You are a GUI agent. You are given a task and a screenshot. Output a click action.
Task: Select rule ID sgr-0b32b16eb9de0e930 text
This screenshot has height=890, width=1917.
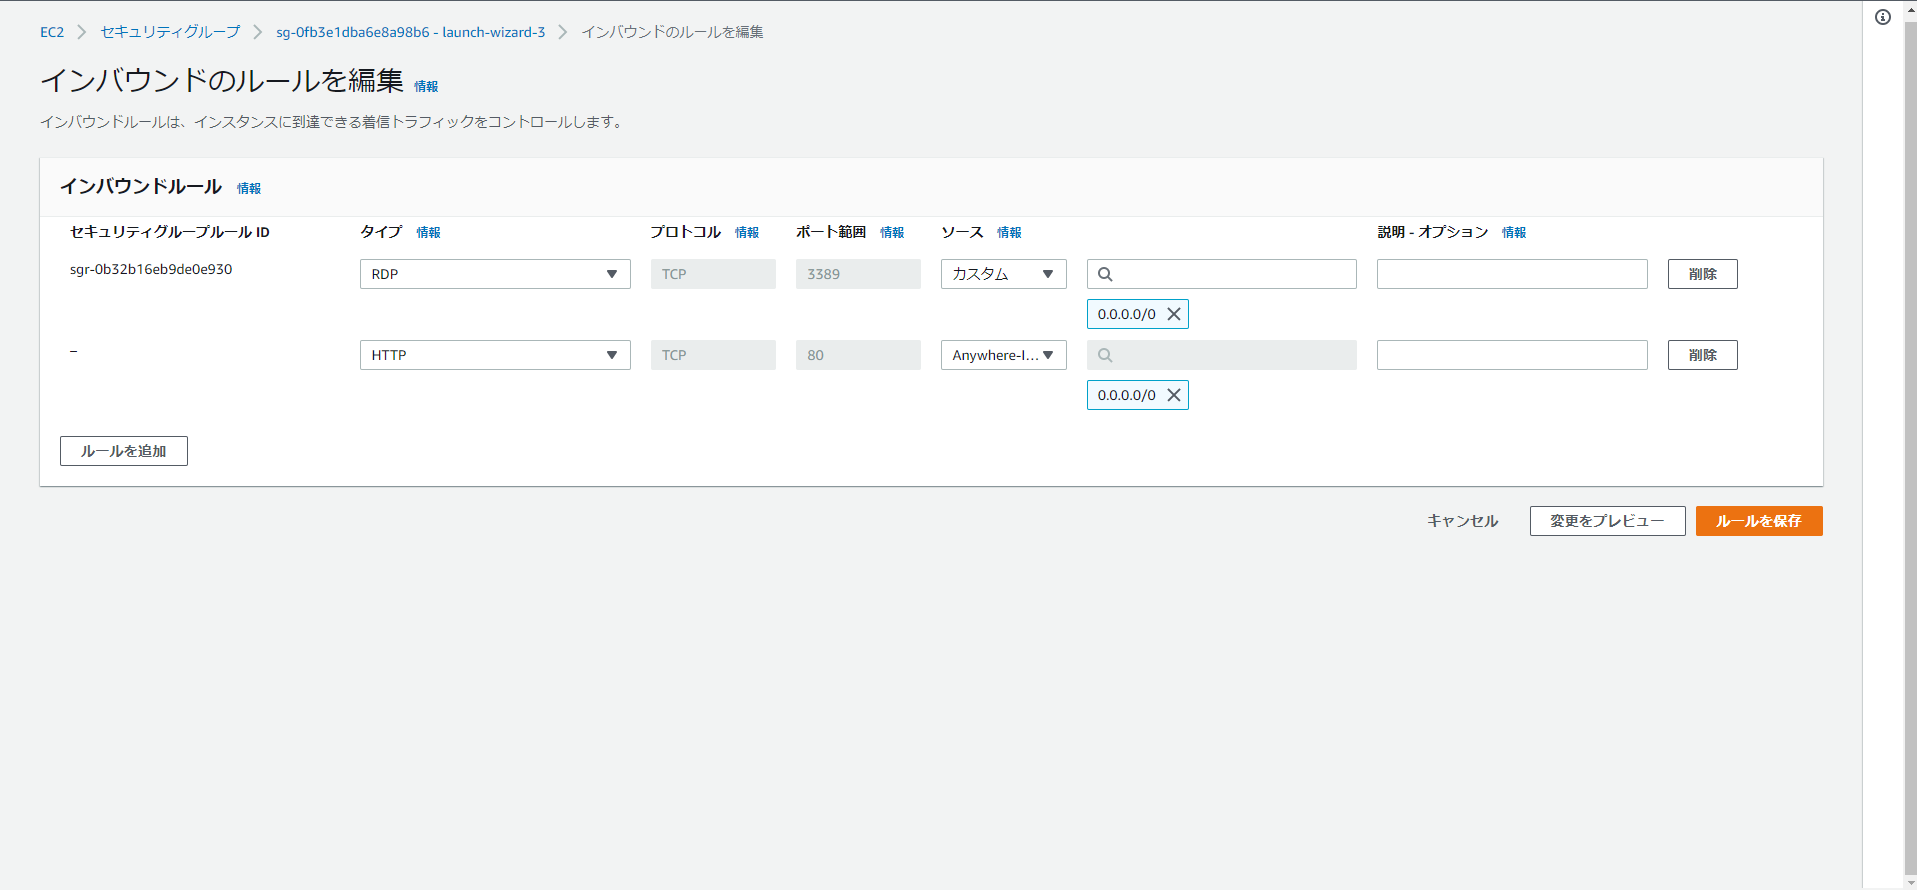click(x=151, y=269)
